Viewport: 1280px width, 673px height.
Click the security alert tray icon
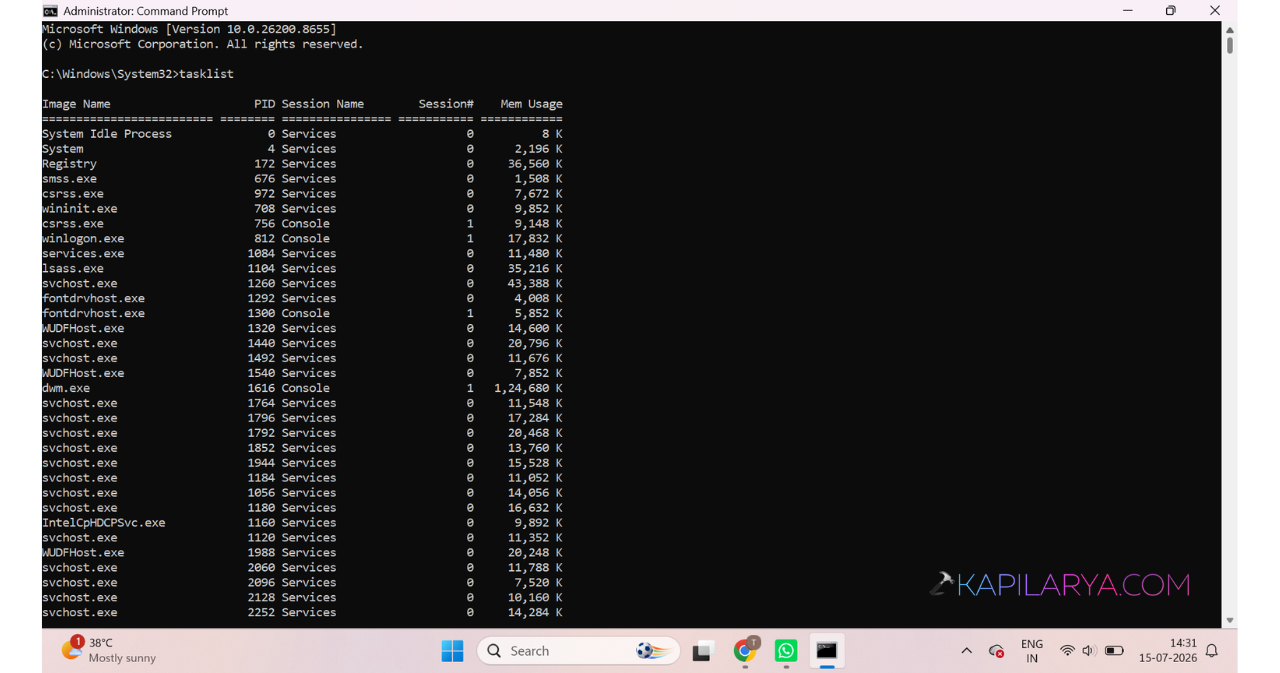point(996,651)
